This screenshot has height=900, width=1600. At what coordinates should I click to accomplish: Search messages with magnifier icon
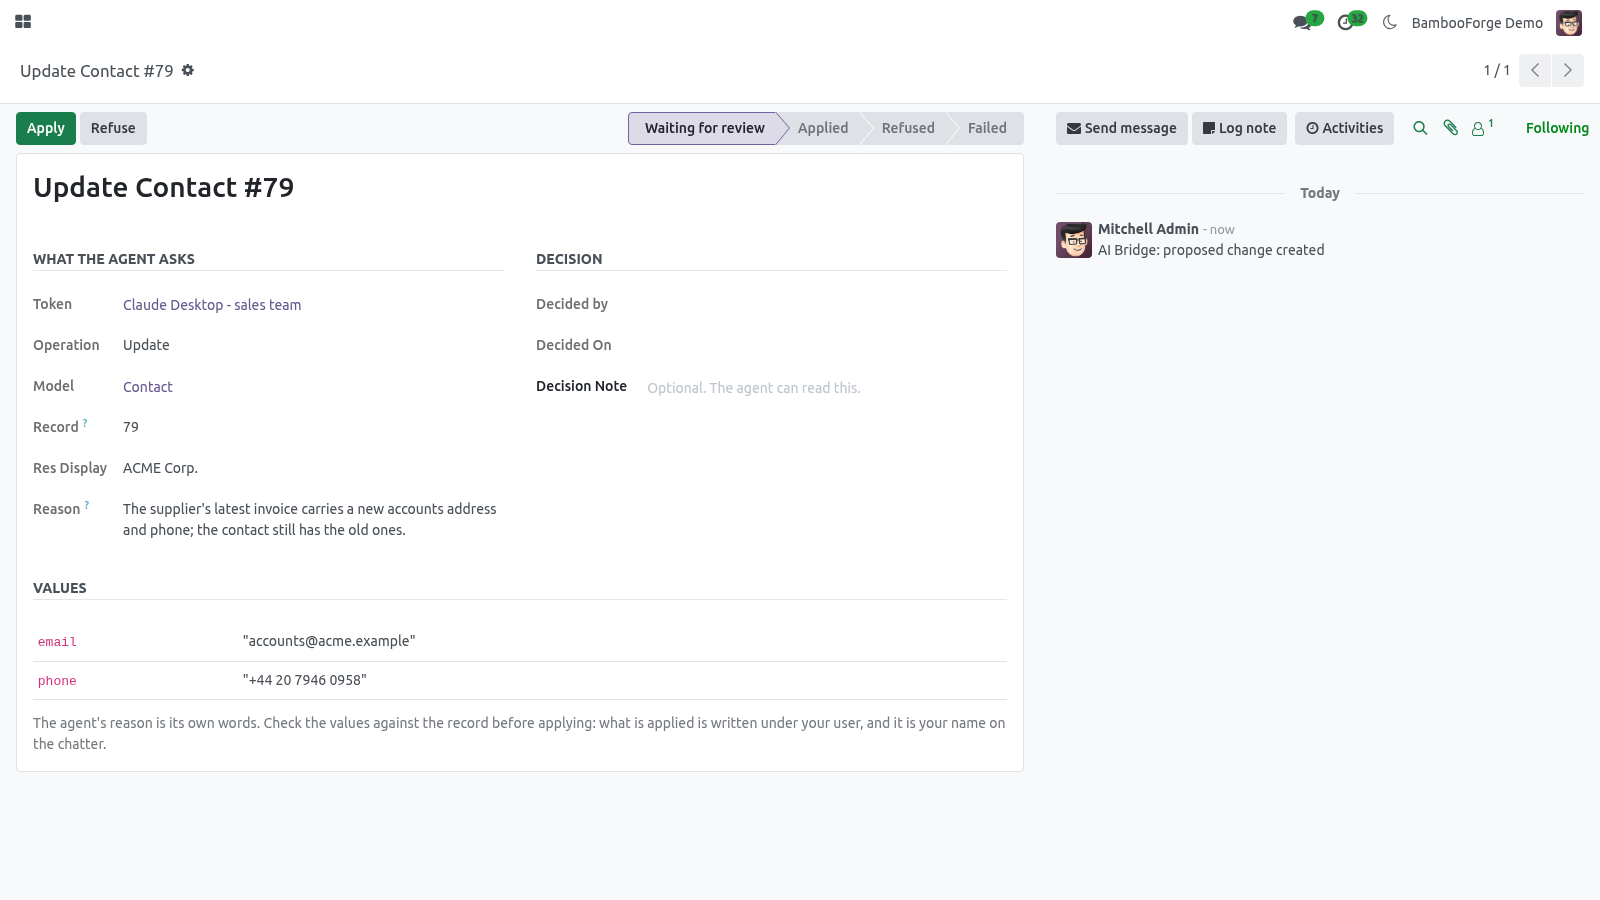[1420, 128]
